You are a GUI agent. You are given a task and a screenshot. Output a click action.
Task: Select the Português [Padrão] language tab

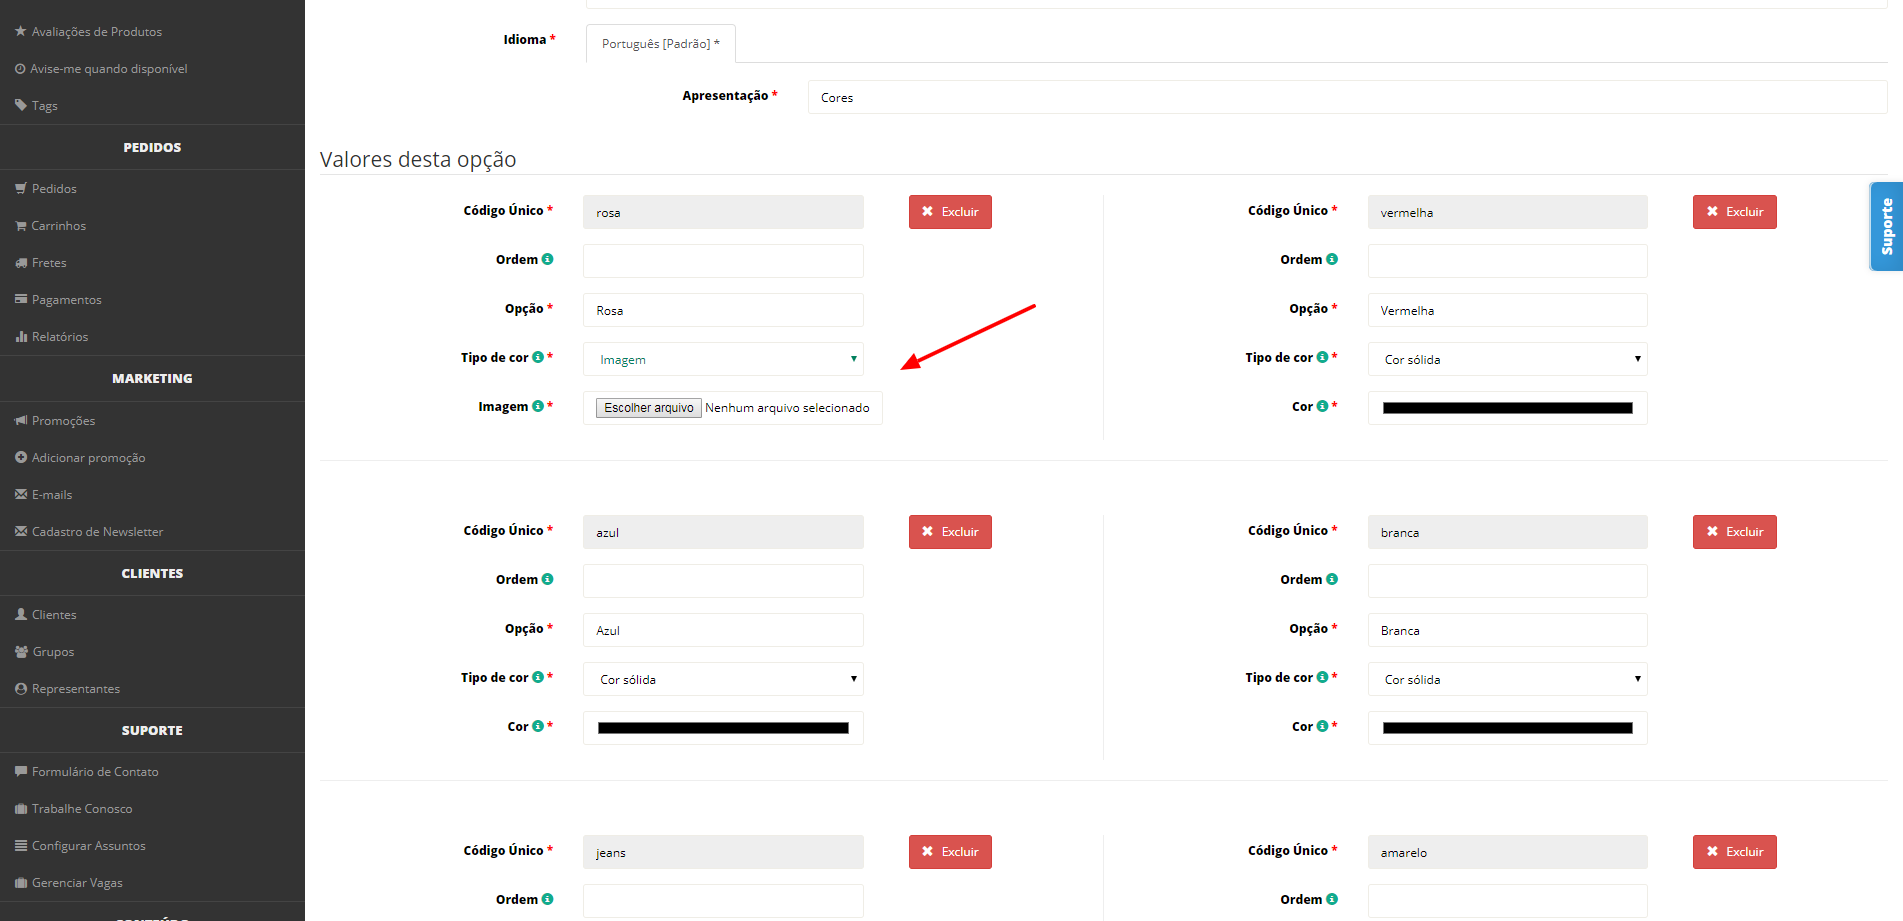click(660, 44)
